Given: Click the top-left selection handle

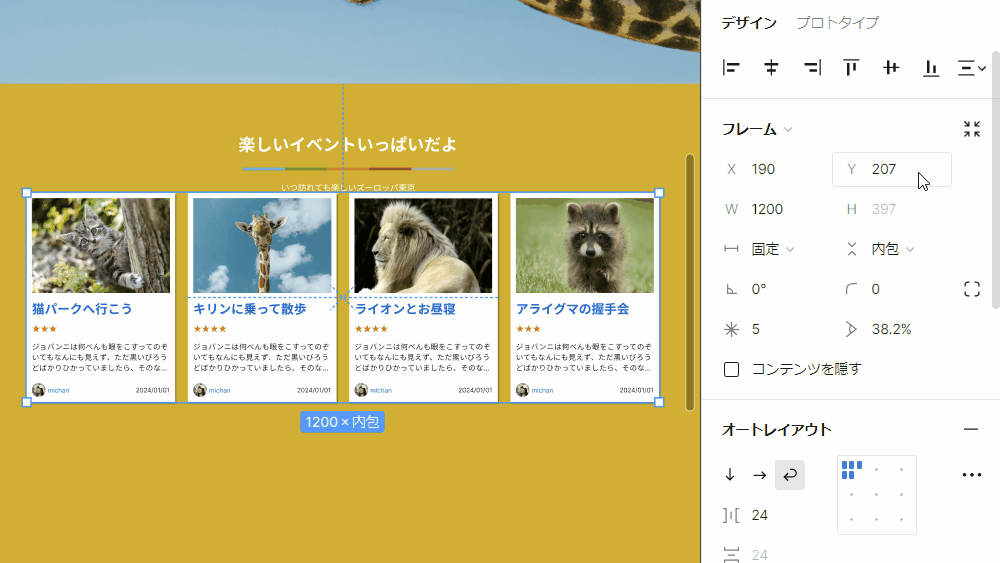Looking at the screenshot, I should (x=26, y=193).
